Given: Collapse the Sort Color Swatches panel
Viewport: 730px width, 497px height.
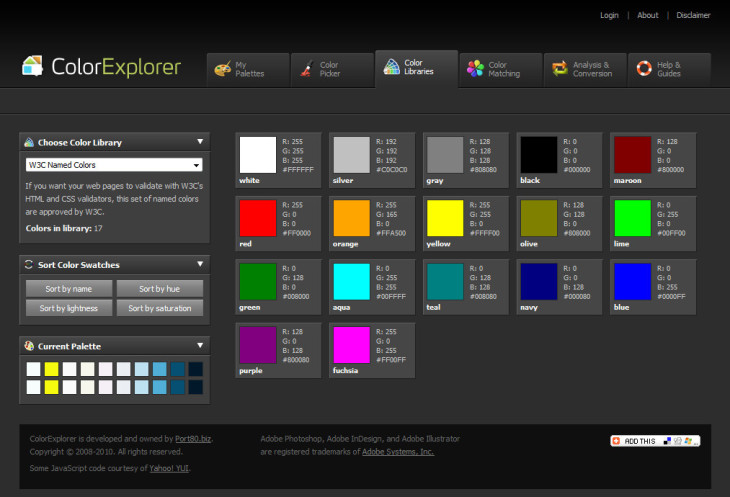Looking at the screenshot, I should 200,264.
